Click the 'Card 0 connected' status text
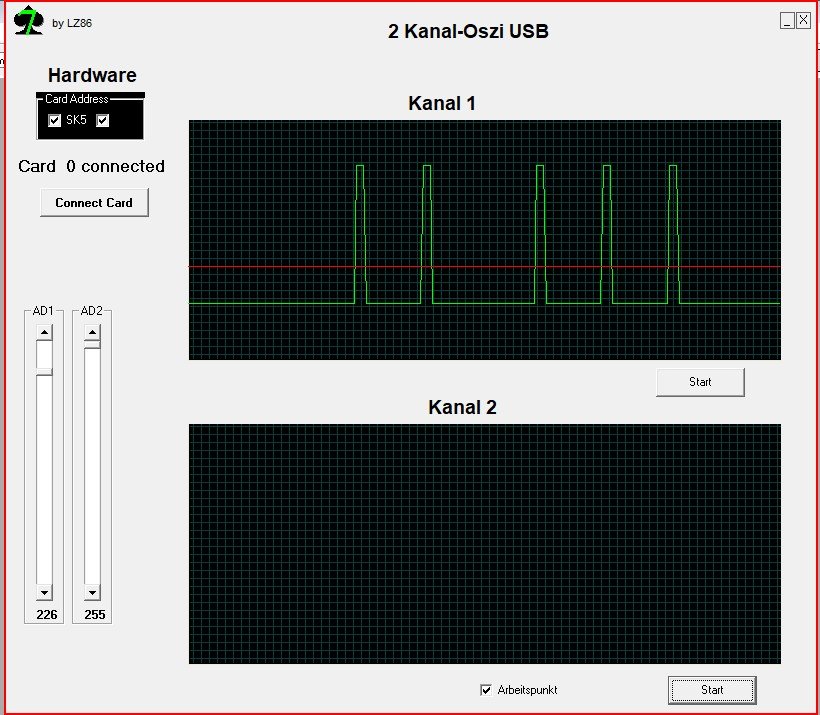Screen dimensions: 820x715 [x=92, y=166]
